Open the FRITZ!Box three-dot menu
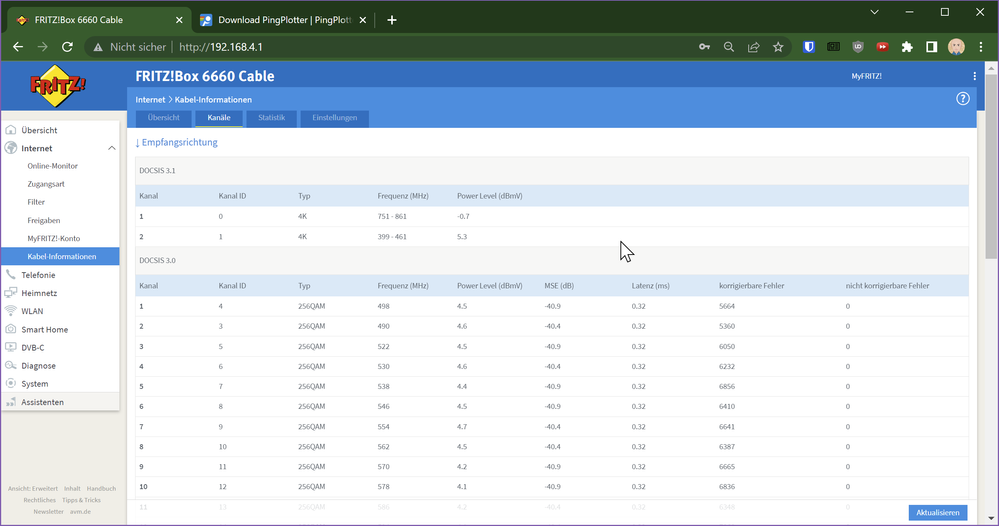Screen dimensions: 999x526 (x=974, y=76)
